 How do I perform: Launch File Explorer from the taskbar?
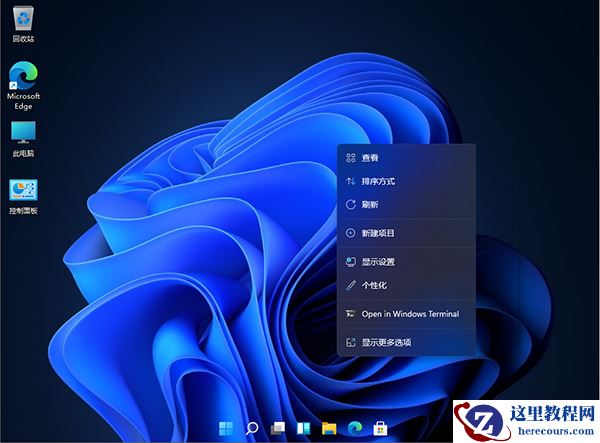(x=329, y=428)
